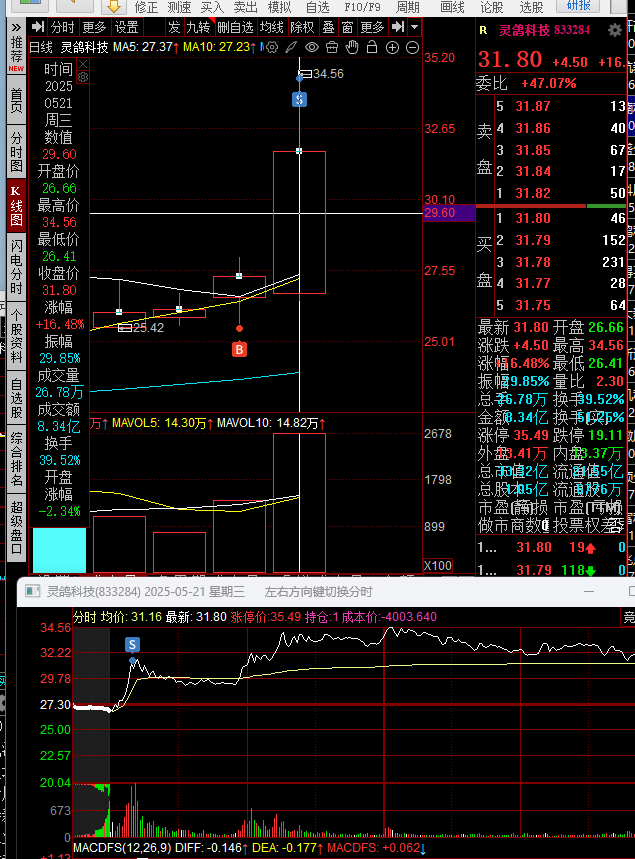Viewport: 635px width, 859px height.
Task: Open 卖出 menu item
Action: pos(245,7)
